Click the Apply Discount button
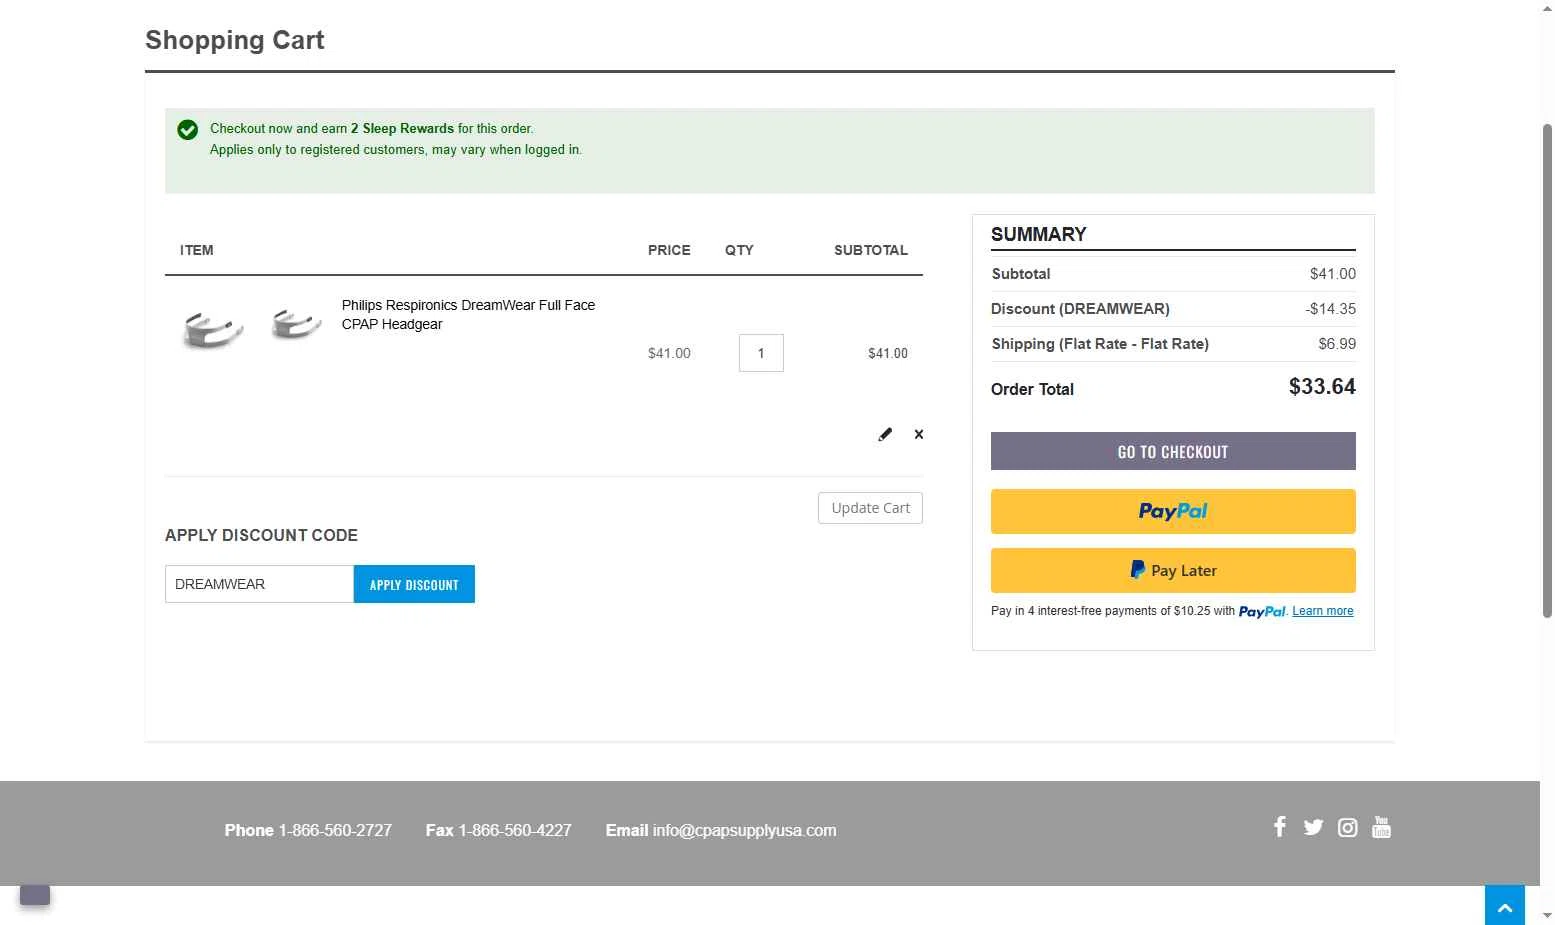The height and width of the screenshot is (925, 1555). point(414,584)
